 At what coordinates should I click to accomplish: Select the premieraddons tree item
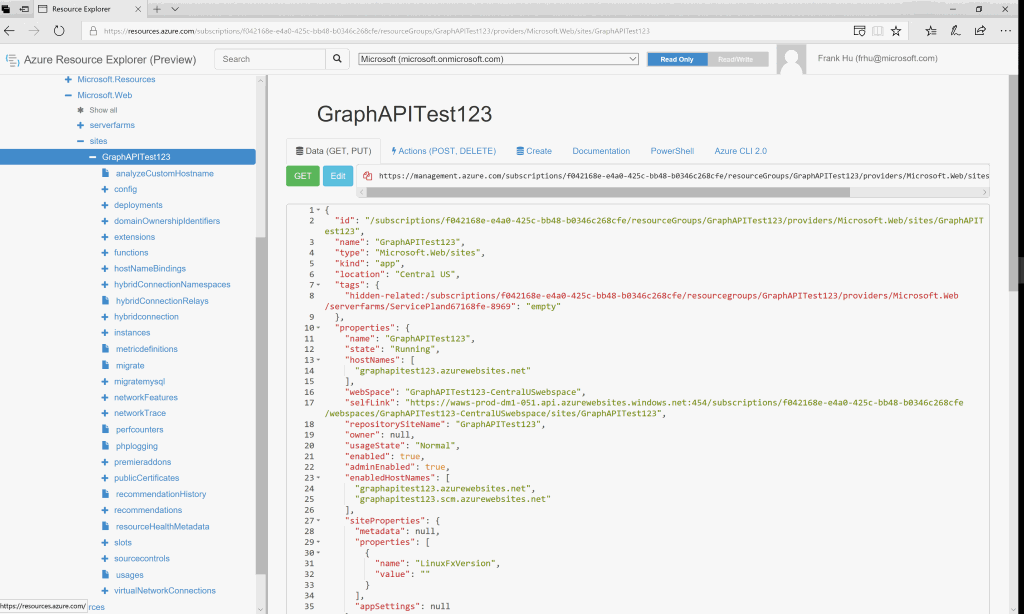(142, 462)
